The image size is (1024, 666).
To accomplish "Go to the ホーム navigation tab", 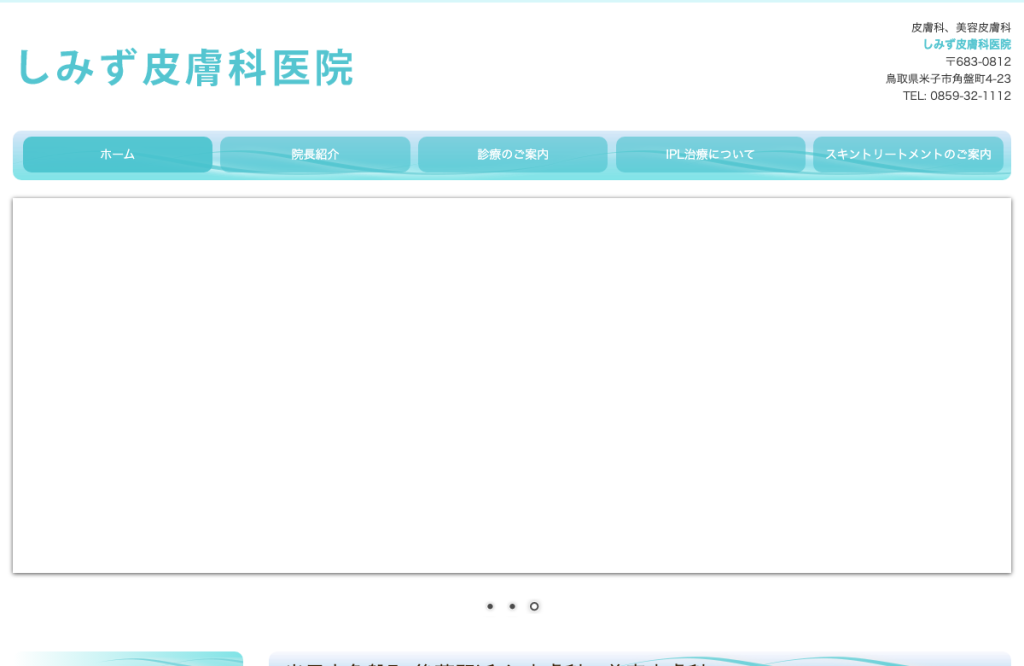I will pos(118,155).
